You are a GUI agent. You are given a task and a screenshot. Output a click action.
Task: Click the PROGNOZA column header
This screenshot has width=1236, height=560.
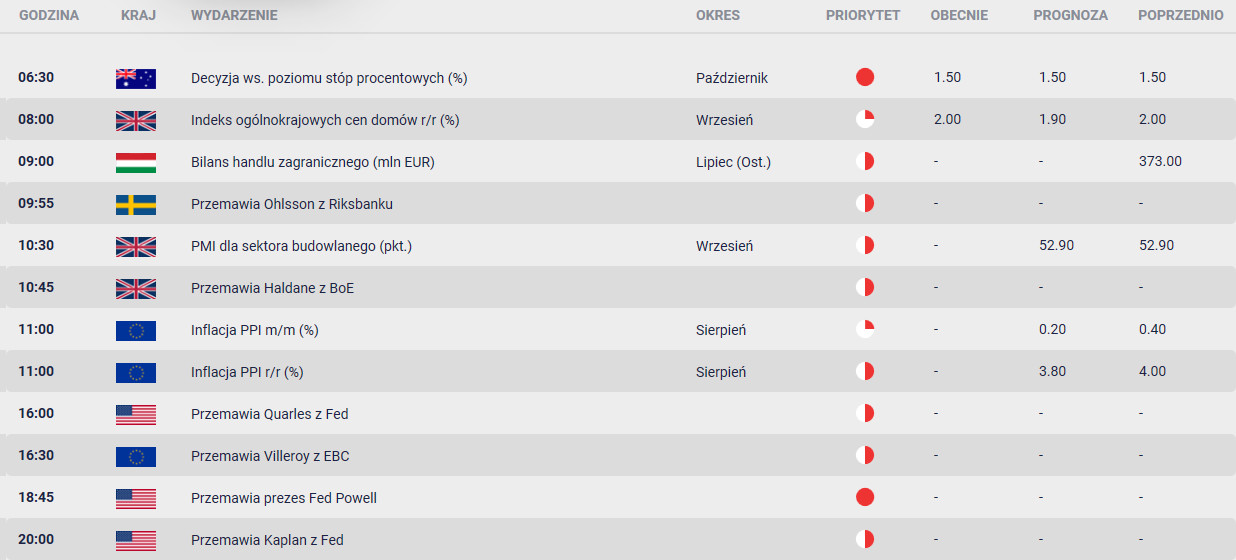1071,16
